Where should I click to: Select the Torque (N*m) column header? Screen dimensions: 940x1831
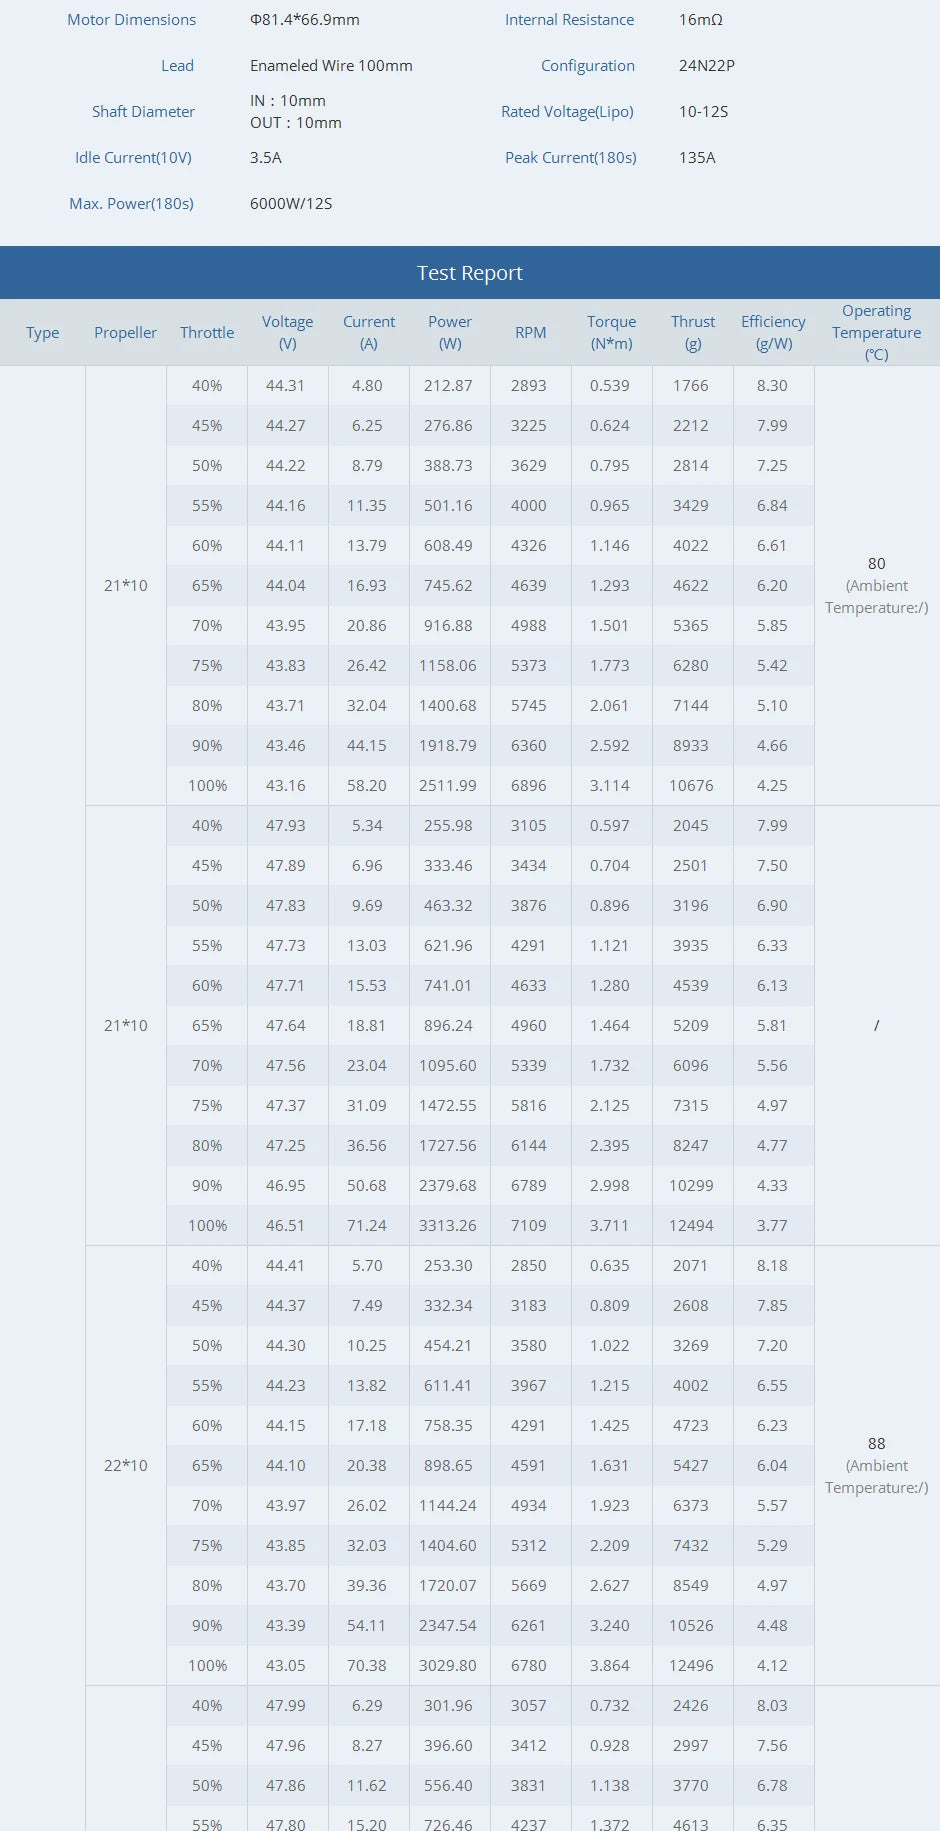(x=611, y=333)
